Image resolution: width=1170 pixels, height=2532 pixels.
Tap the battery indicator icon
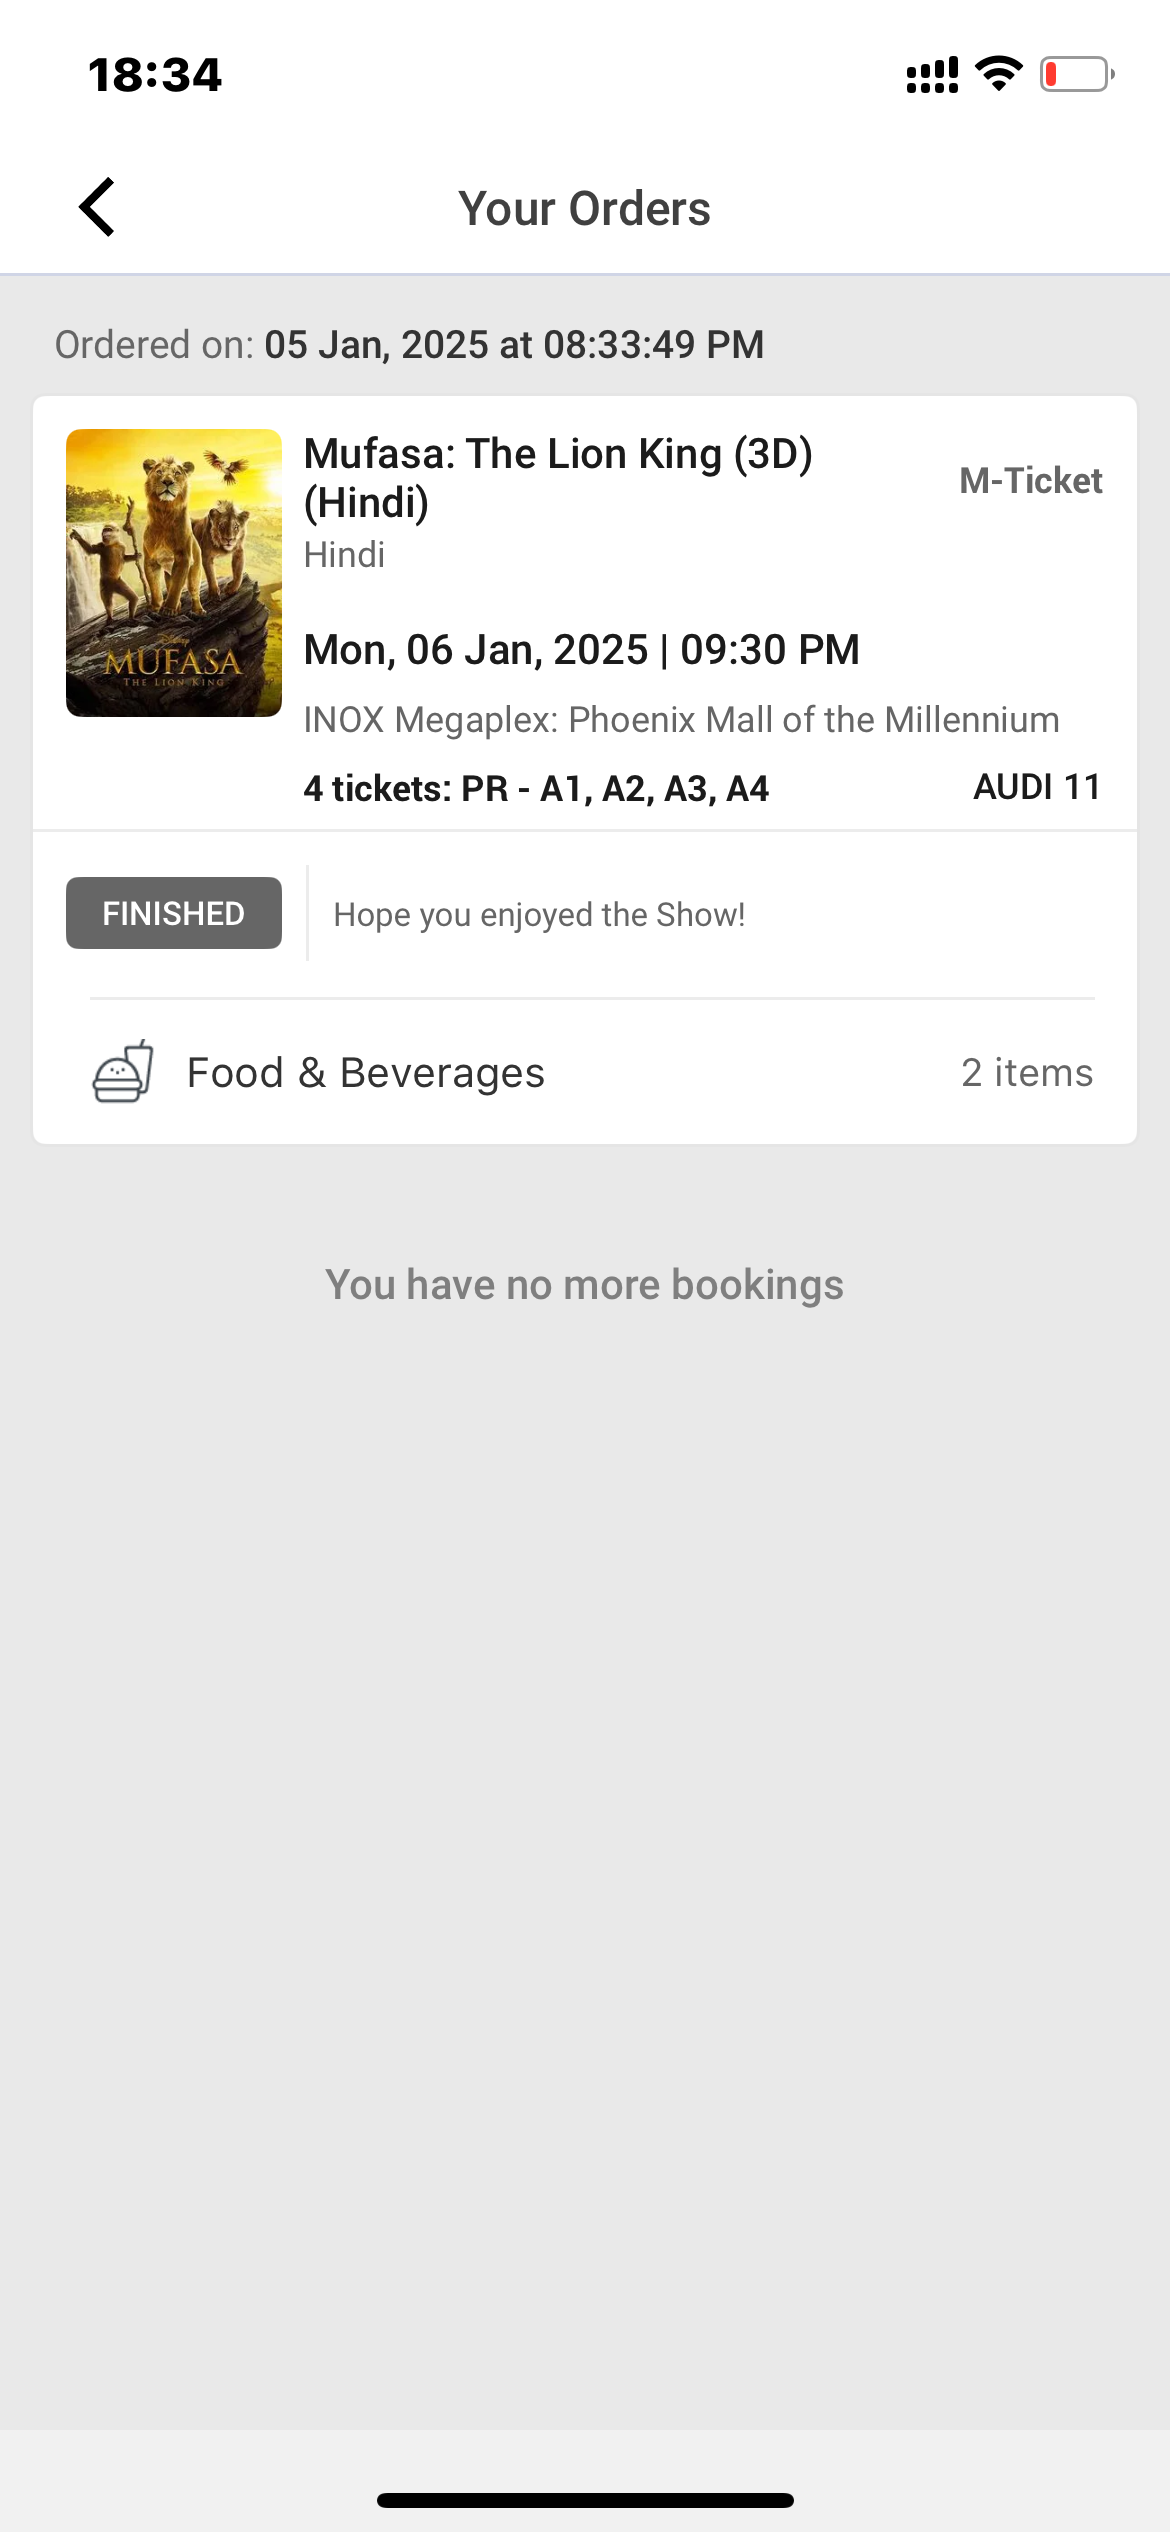(x=1076, y=74)
